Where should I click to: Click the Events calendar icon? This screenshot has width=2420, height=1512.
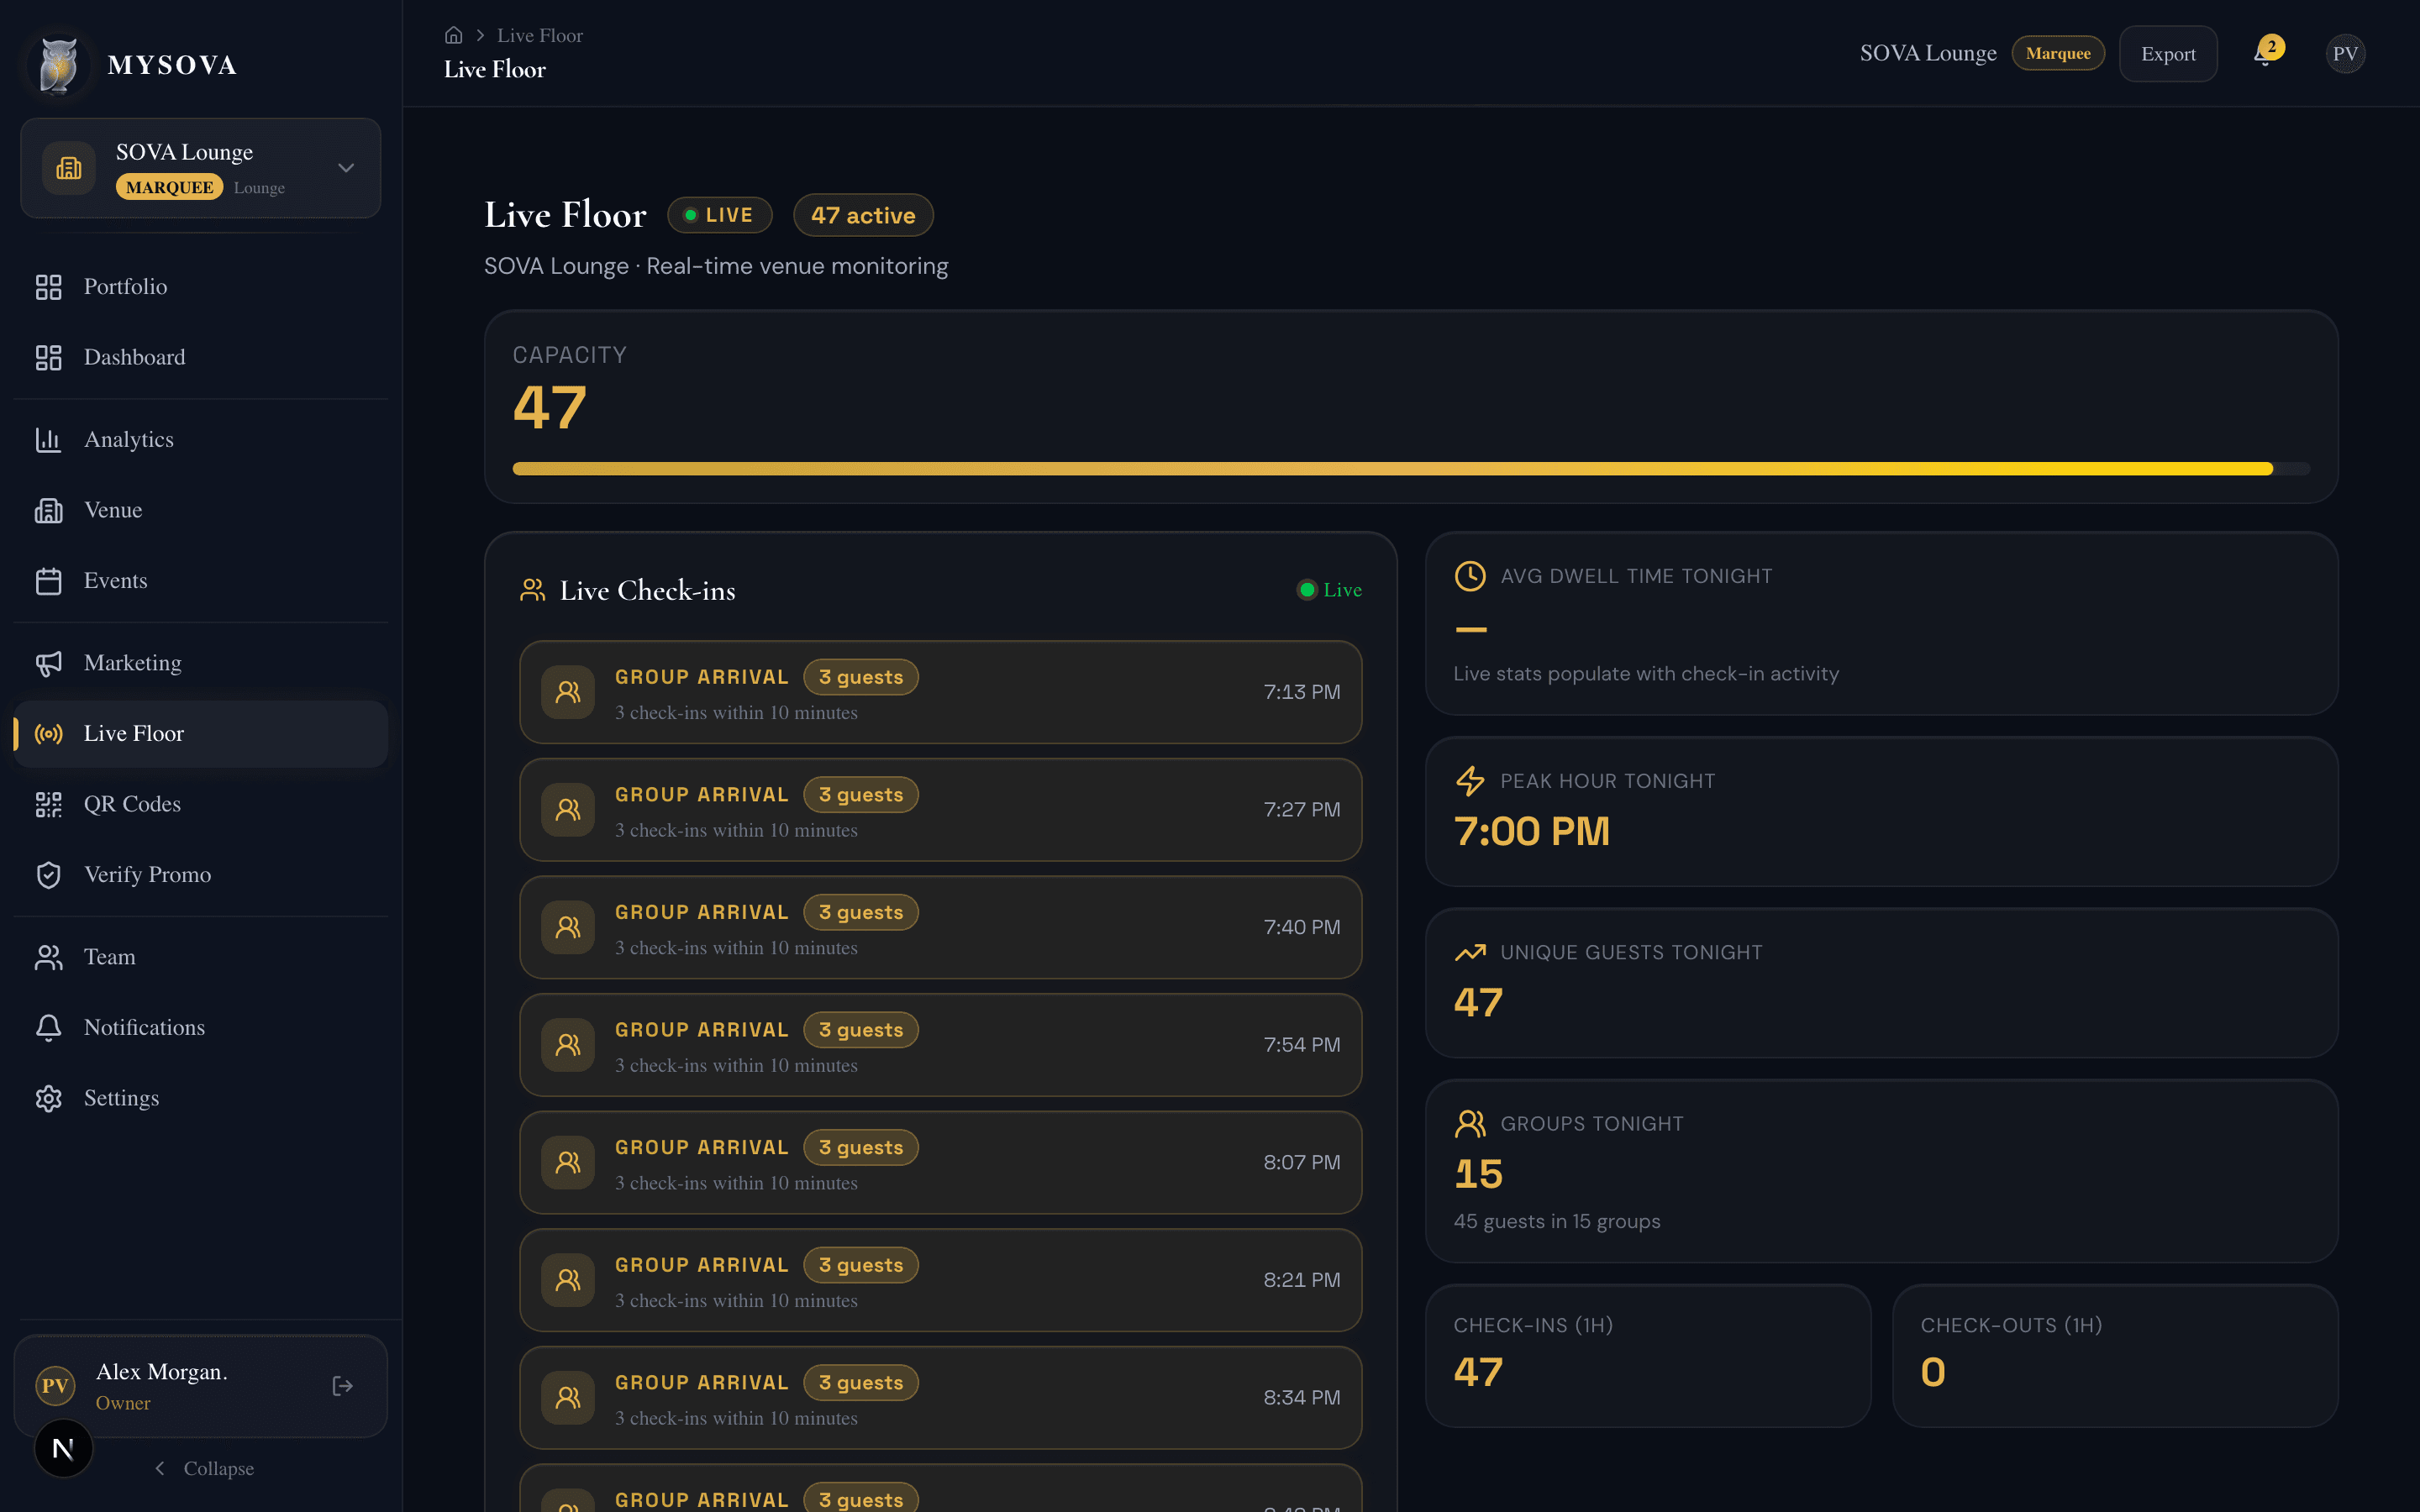click(x=49, y=580)
